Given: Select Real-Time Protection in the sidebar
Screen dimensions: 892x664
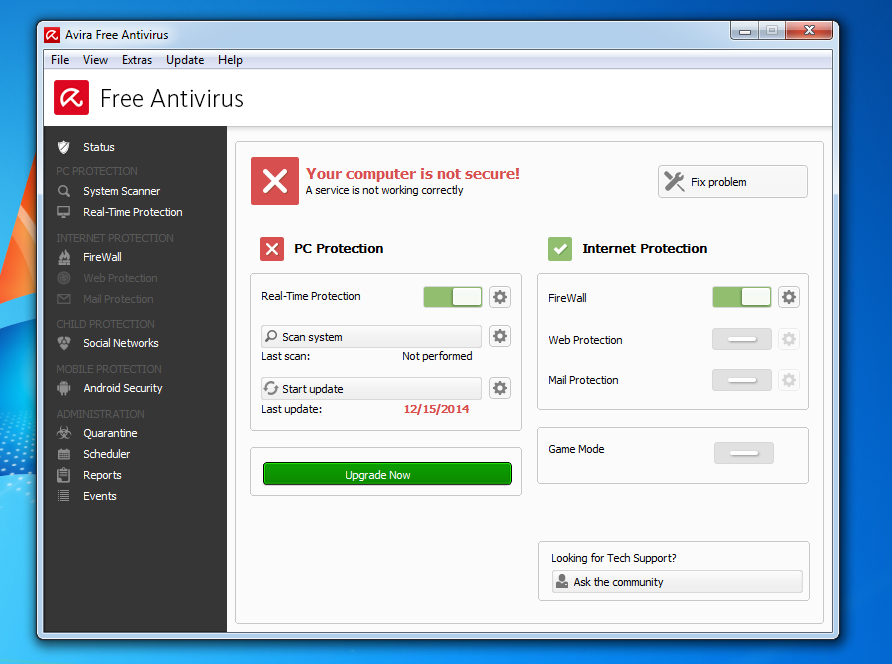Looking at the screenshot, I should click(x=135, y=212).
